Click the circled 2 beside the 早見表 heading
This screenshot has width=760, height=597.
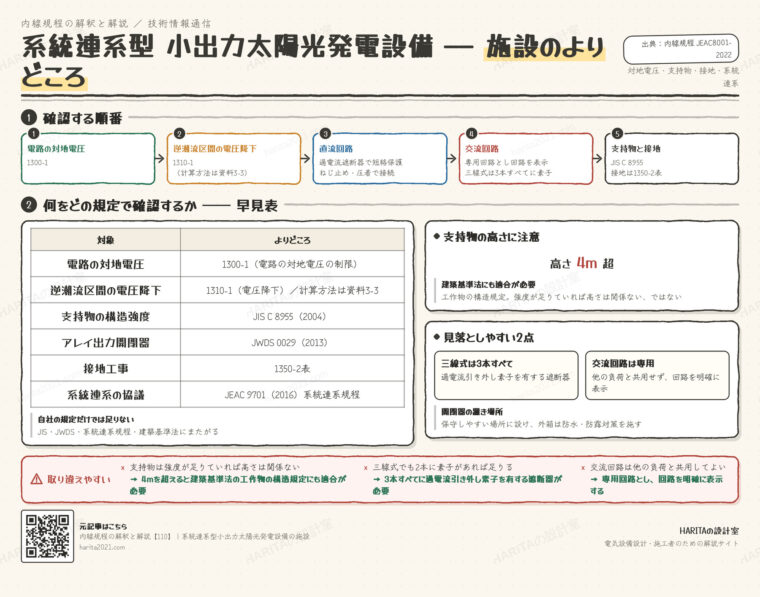(x=29, y=205)
